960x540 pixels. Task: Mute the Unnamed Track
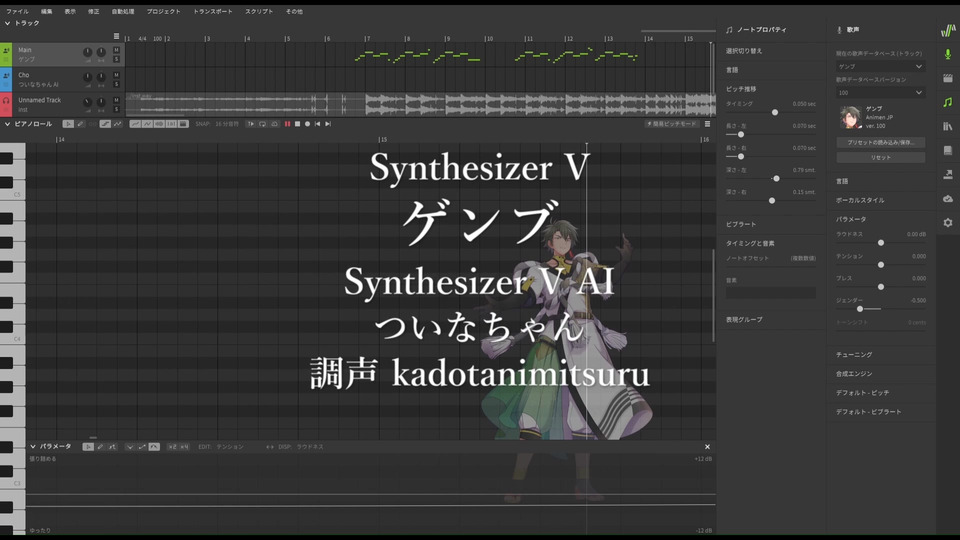coord(116,100)
